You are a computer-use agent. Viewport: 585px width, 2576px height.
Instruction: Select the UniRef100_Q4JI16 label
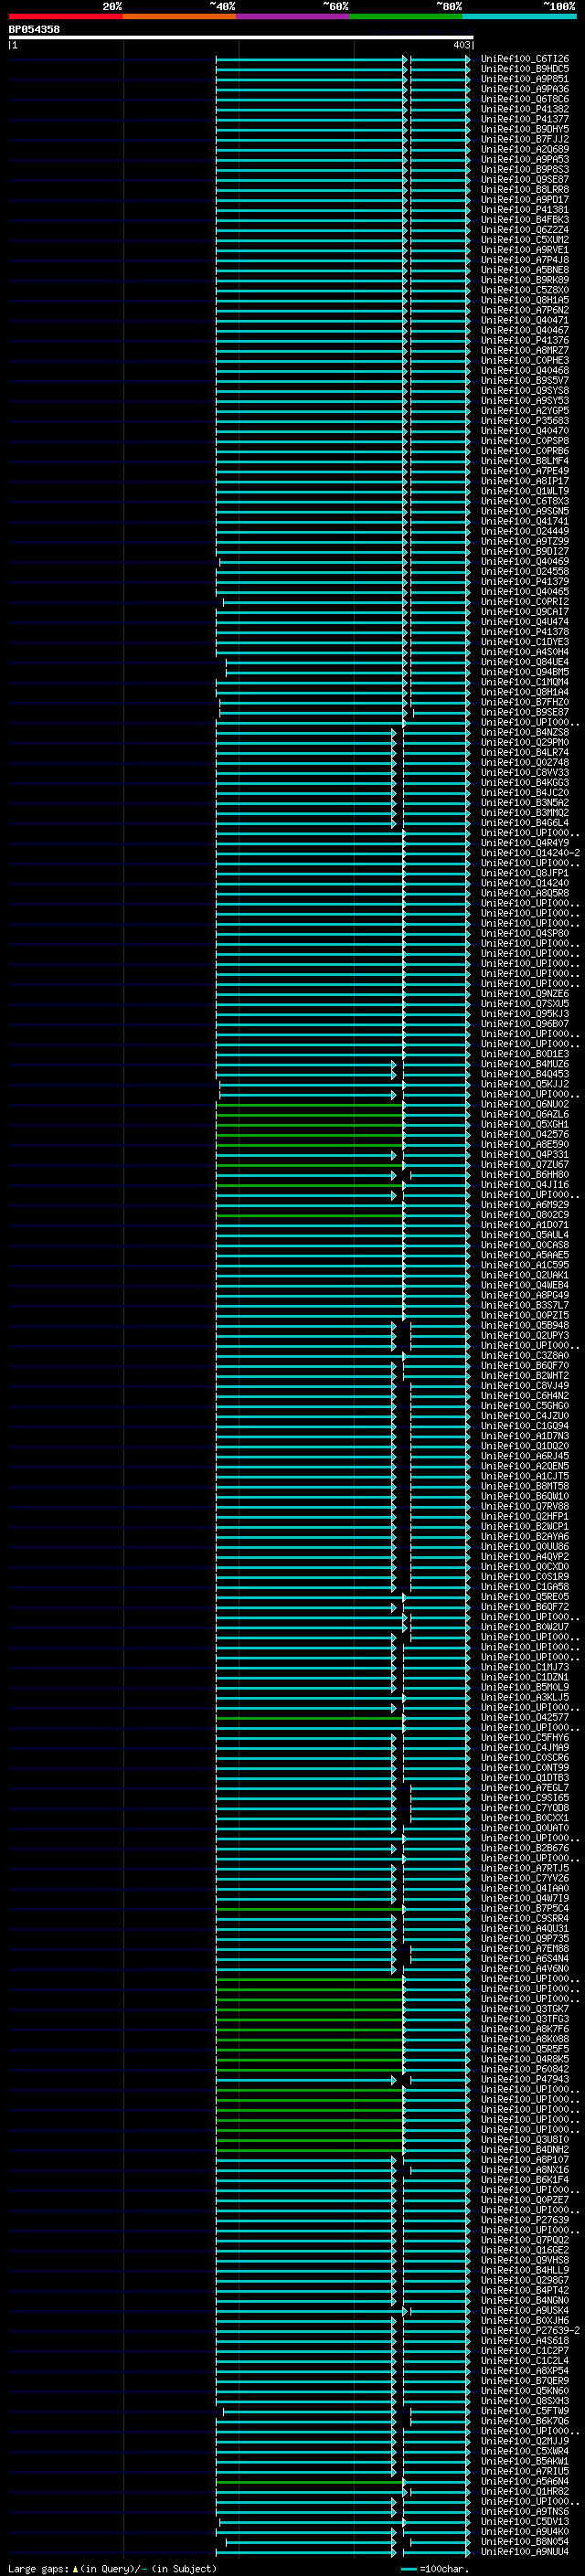[x=525, y=1185]
